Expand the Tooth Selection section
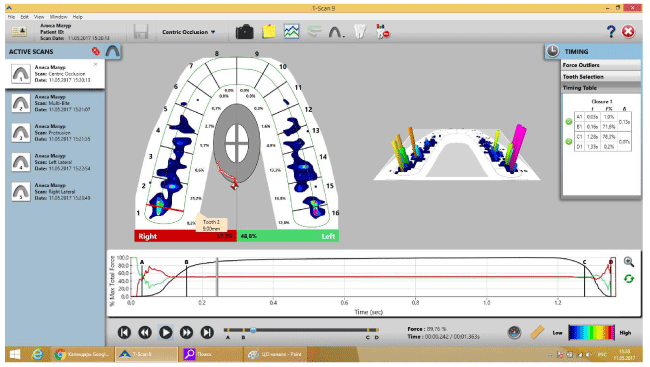Screen dimensions: 650x367 601,77
